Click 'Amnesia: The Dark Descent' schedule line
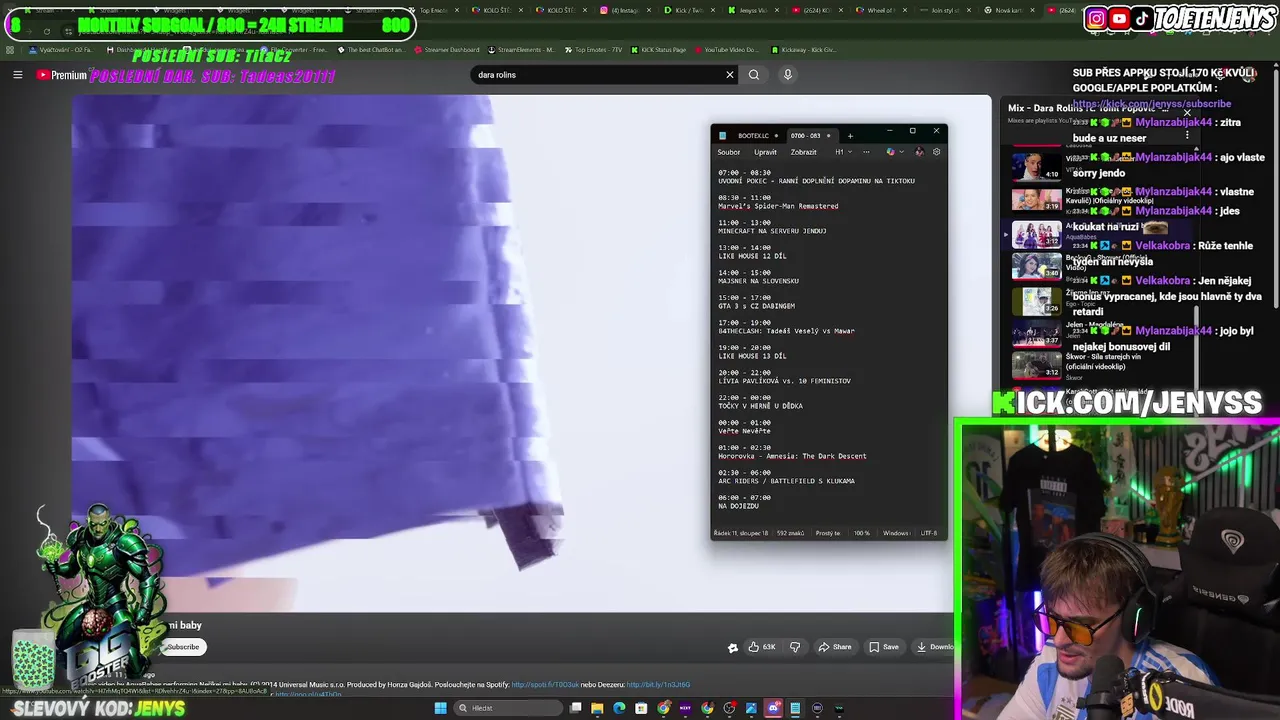The height and width of the screenshot is (720, 1280). coord(792,456)
